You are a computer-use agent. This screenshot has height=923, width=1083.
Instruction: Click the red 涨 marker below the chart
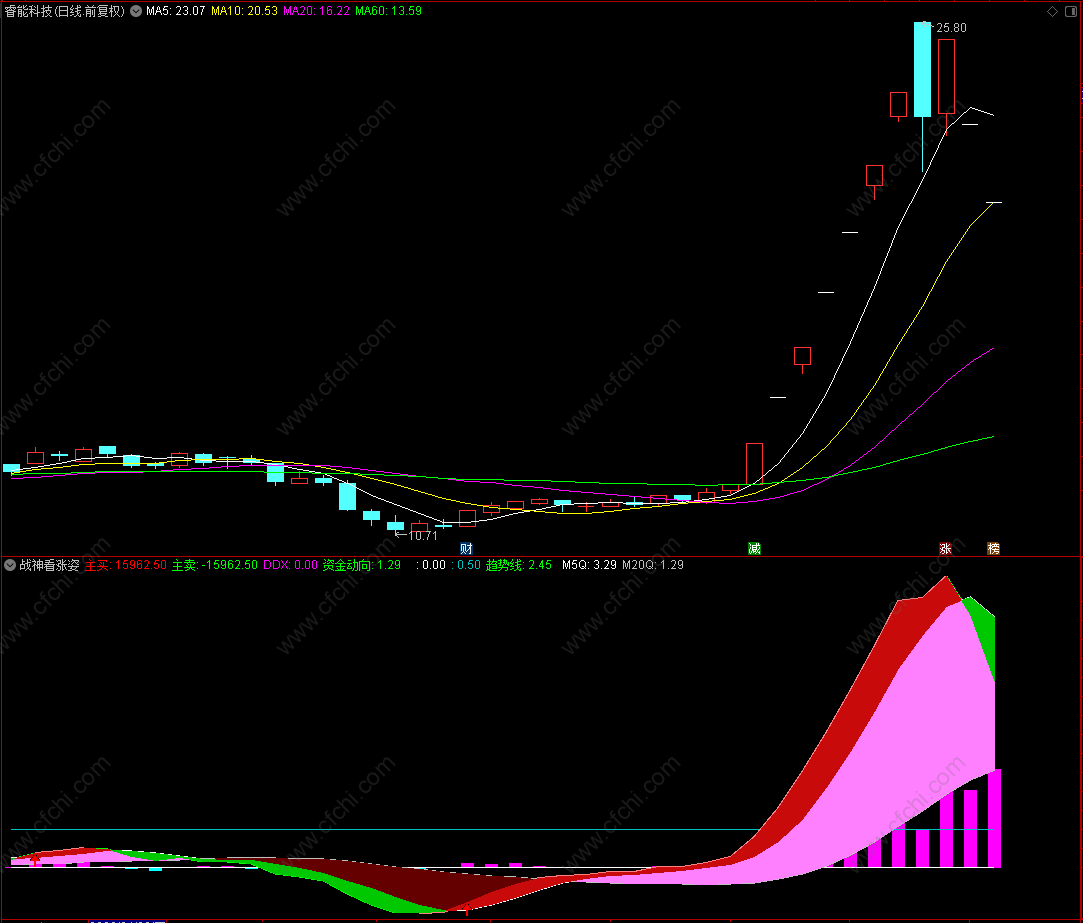pos(946,549)
